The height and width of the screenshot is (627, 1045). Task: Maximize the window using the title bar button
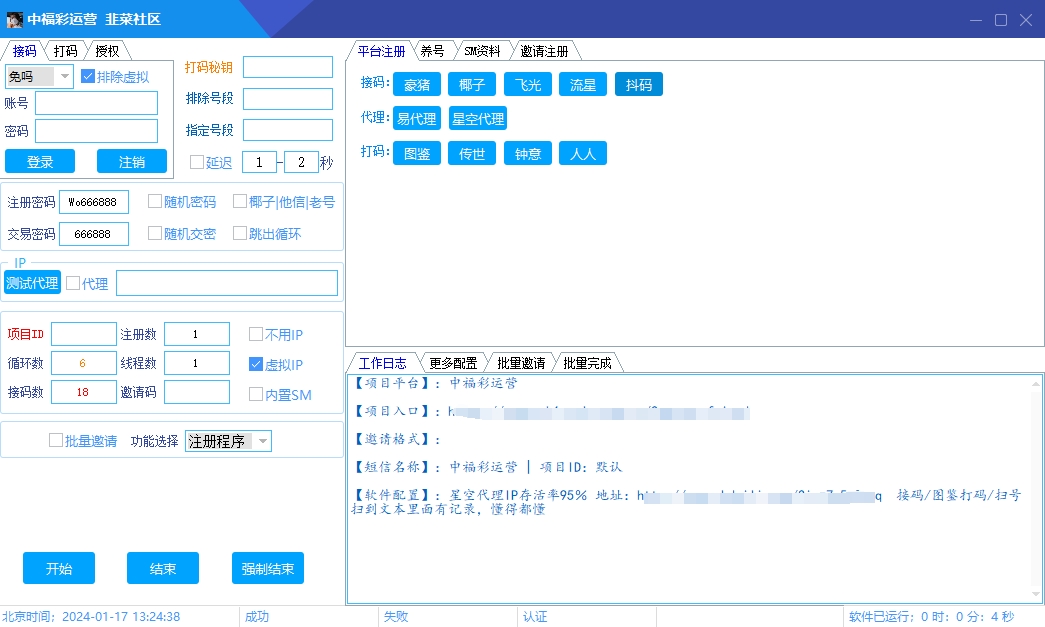coord(1000,19)
